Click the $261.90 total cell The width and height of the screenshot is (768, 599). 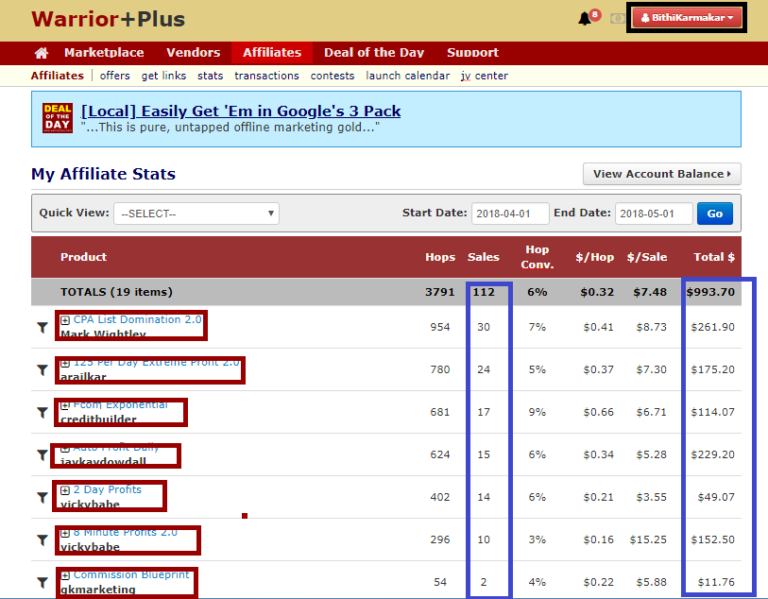pyautogui.click(x=713, y=327)
